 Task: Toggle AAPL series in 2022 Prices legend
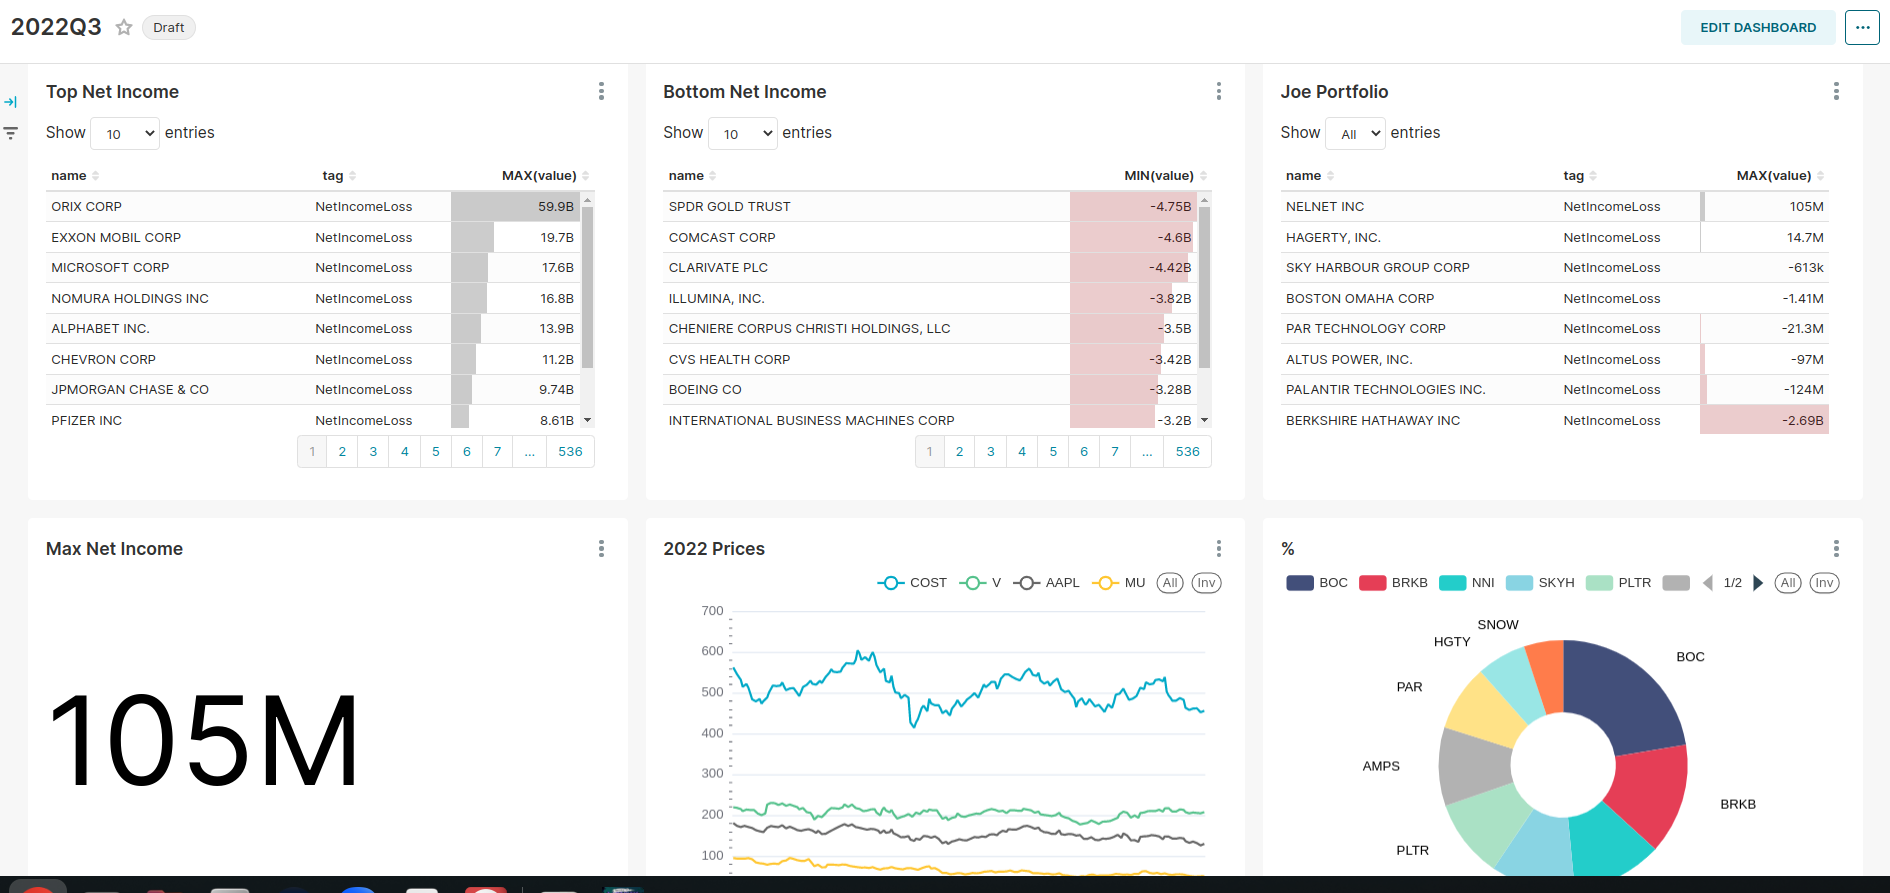(1046, 583)
